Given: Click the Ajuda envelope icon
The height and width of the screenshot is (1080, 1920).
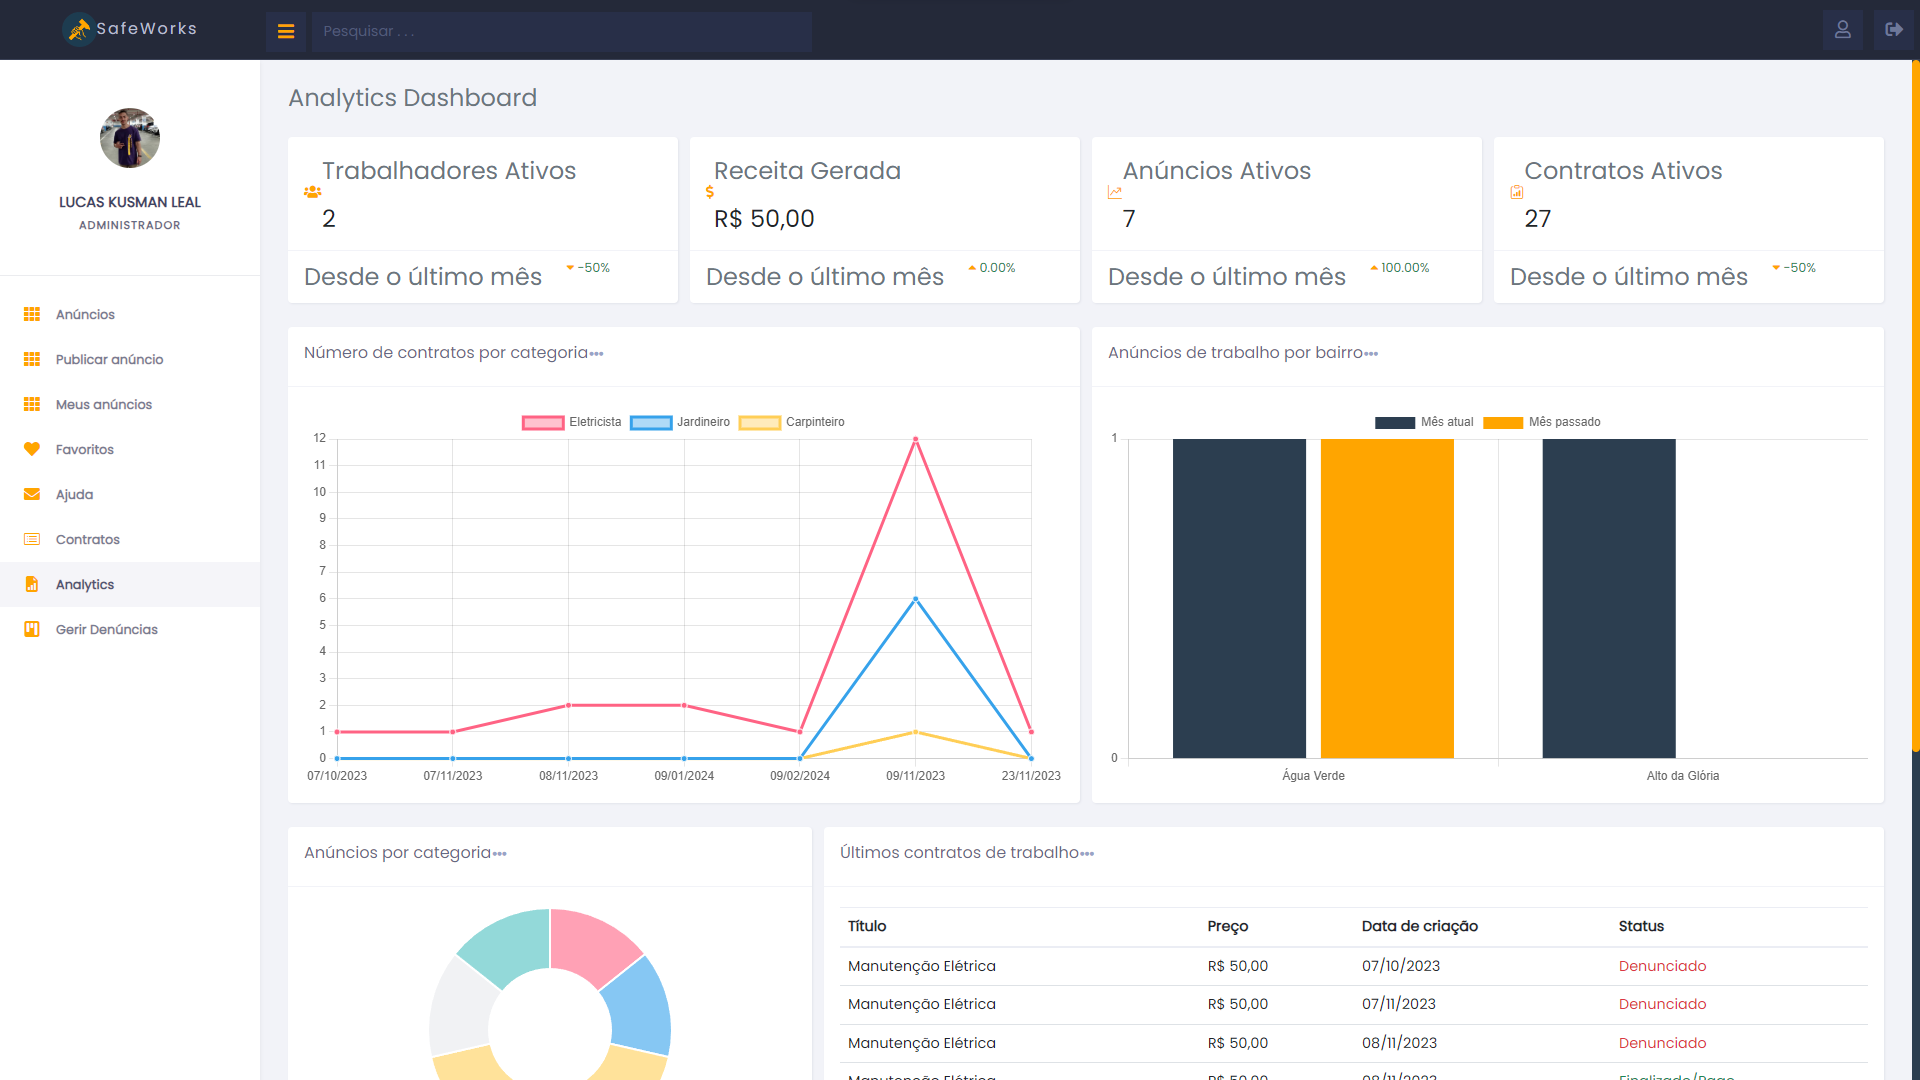Looking at the screenshot, I should tap(32, 495).
